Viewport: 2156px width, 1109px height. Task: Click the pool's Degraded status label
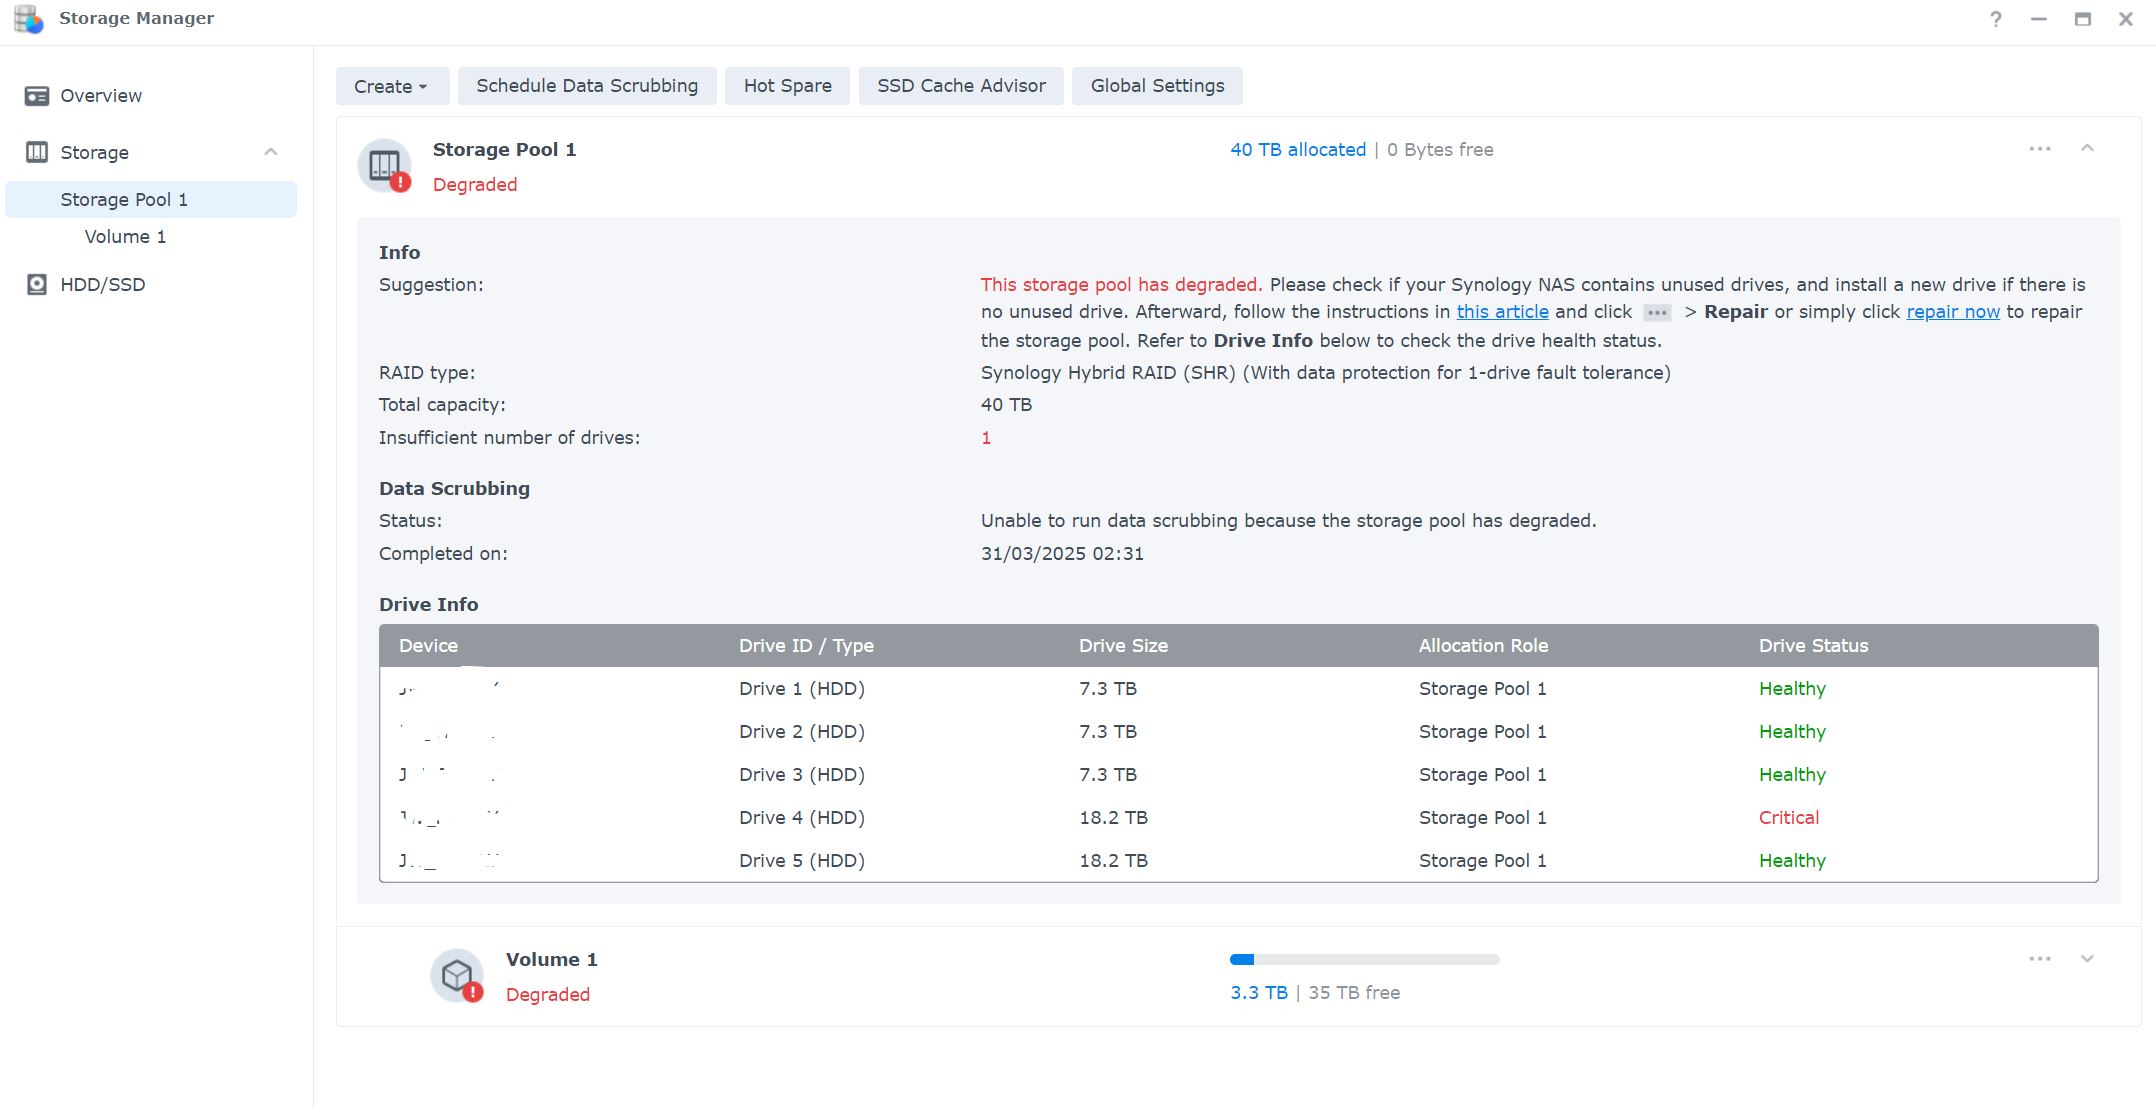pyautogui.click(x=475, y=185)
